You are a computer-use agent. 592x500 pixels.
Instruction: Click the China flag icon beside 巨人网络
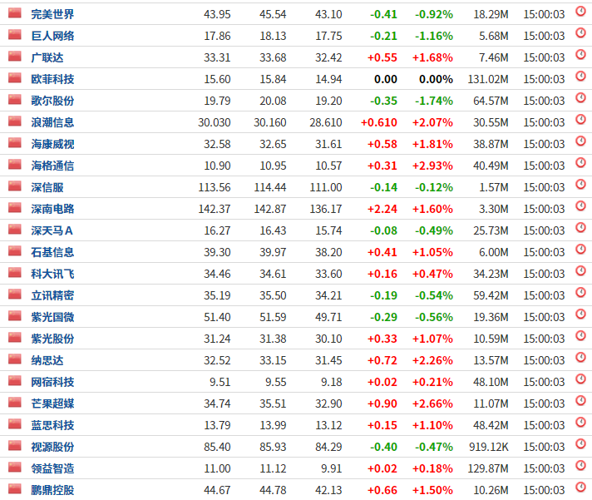[15, 35]
